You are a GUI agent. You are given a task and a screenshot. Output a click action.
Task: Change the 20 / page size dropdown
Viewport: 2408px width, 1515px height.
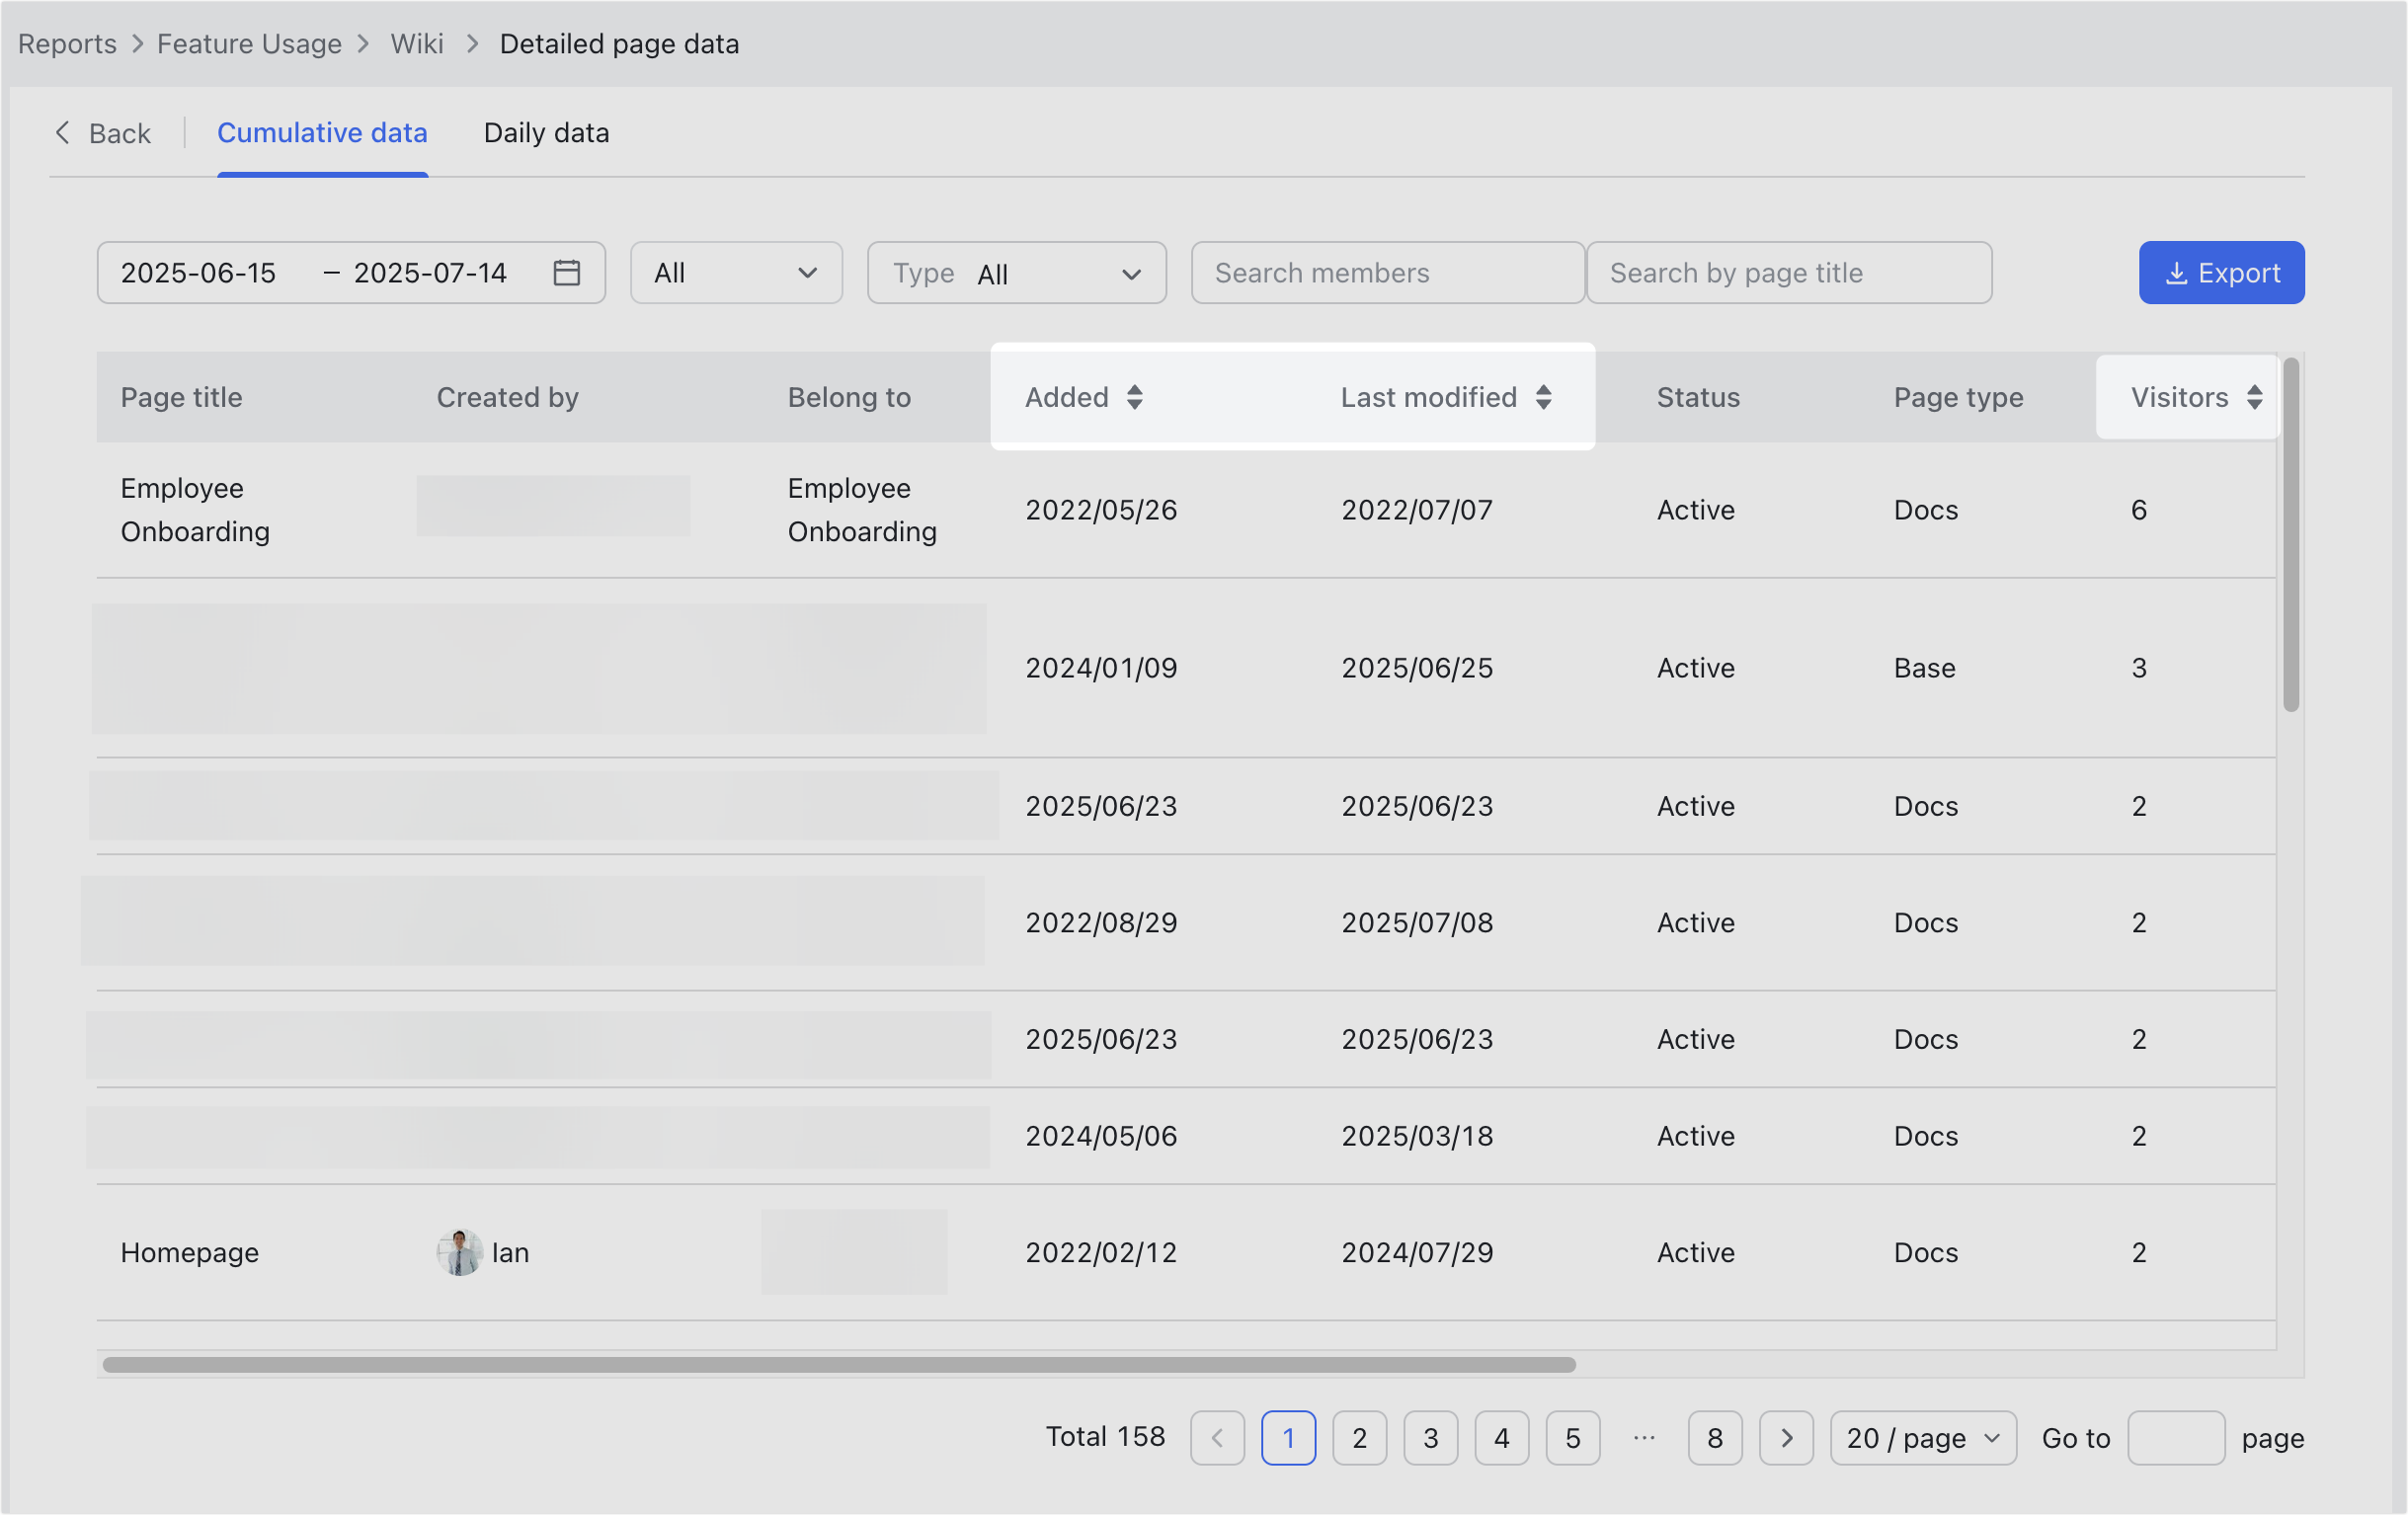[x=1923, y=1438]
